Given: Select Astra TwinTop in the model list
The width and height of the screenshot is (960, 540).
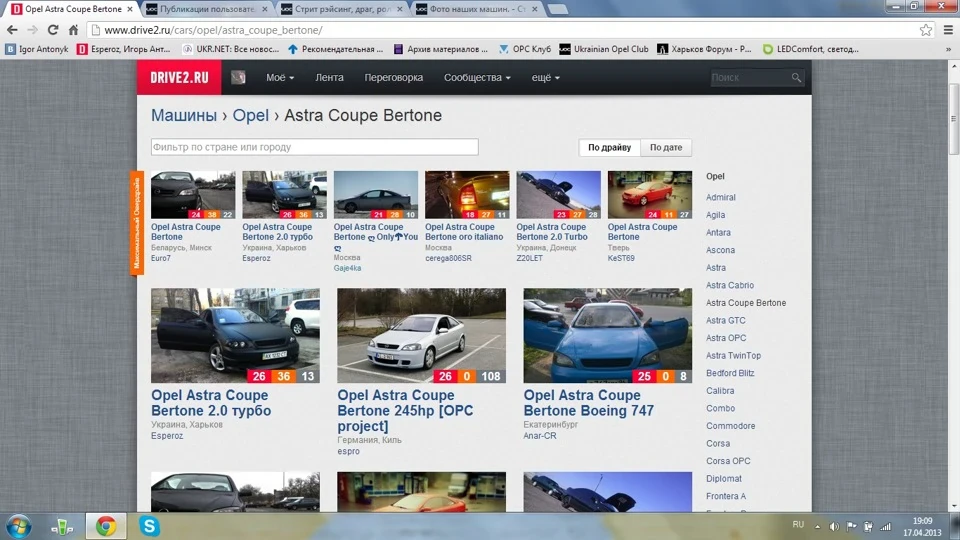Looking at the screenshot, I should coord(733,356).
